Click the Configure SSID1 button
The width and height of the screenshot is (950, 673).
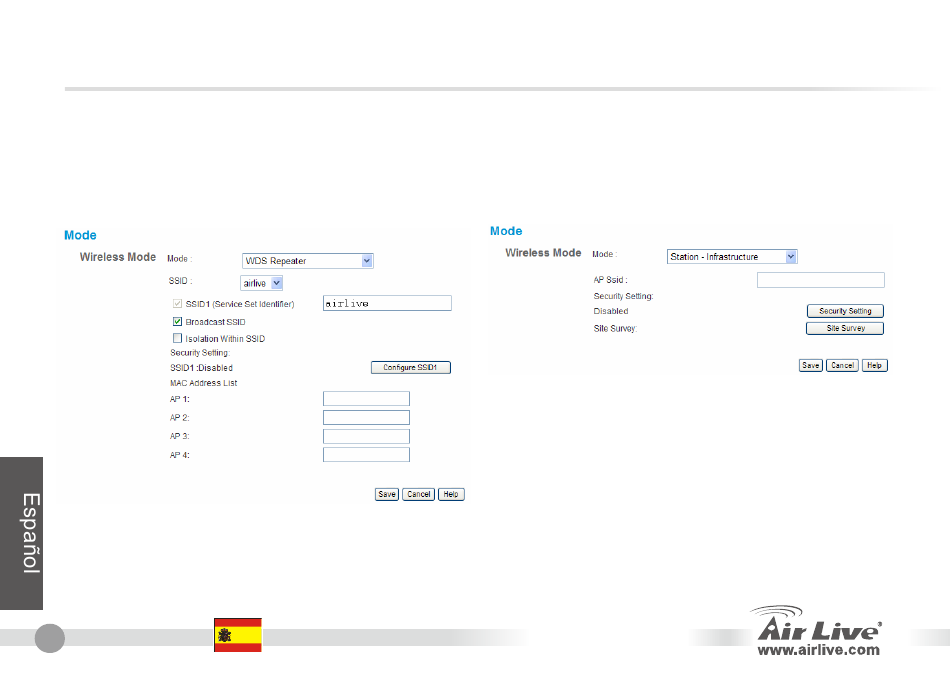click(x=411, y=368)
